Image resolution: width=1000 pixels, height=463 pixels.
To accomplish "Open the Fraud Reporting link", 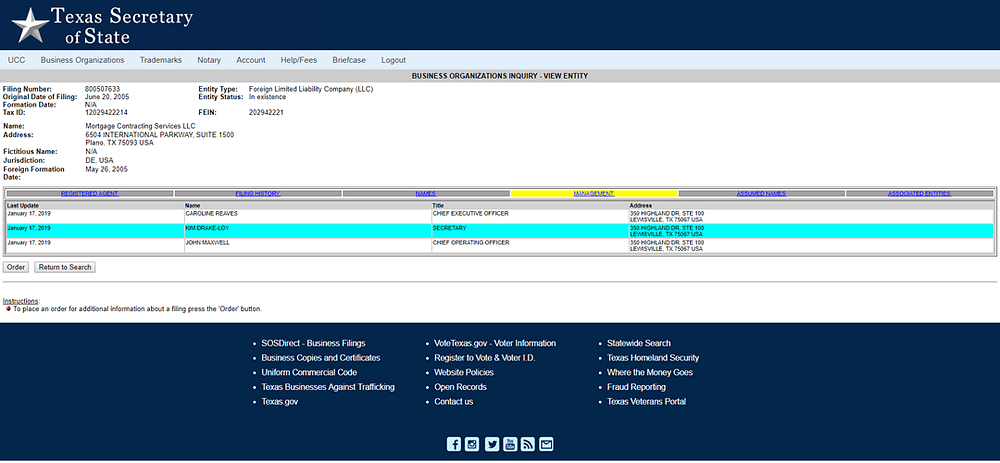I will pos(636,387).
